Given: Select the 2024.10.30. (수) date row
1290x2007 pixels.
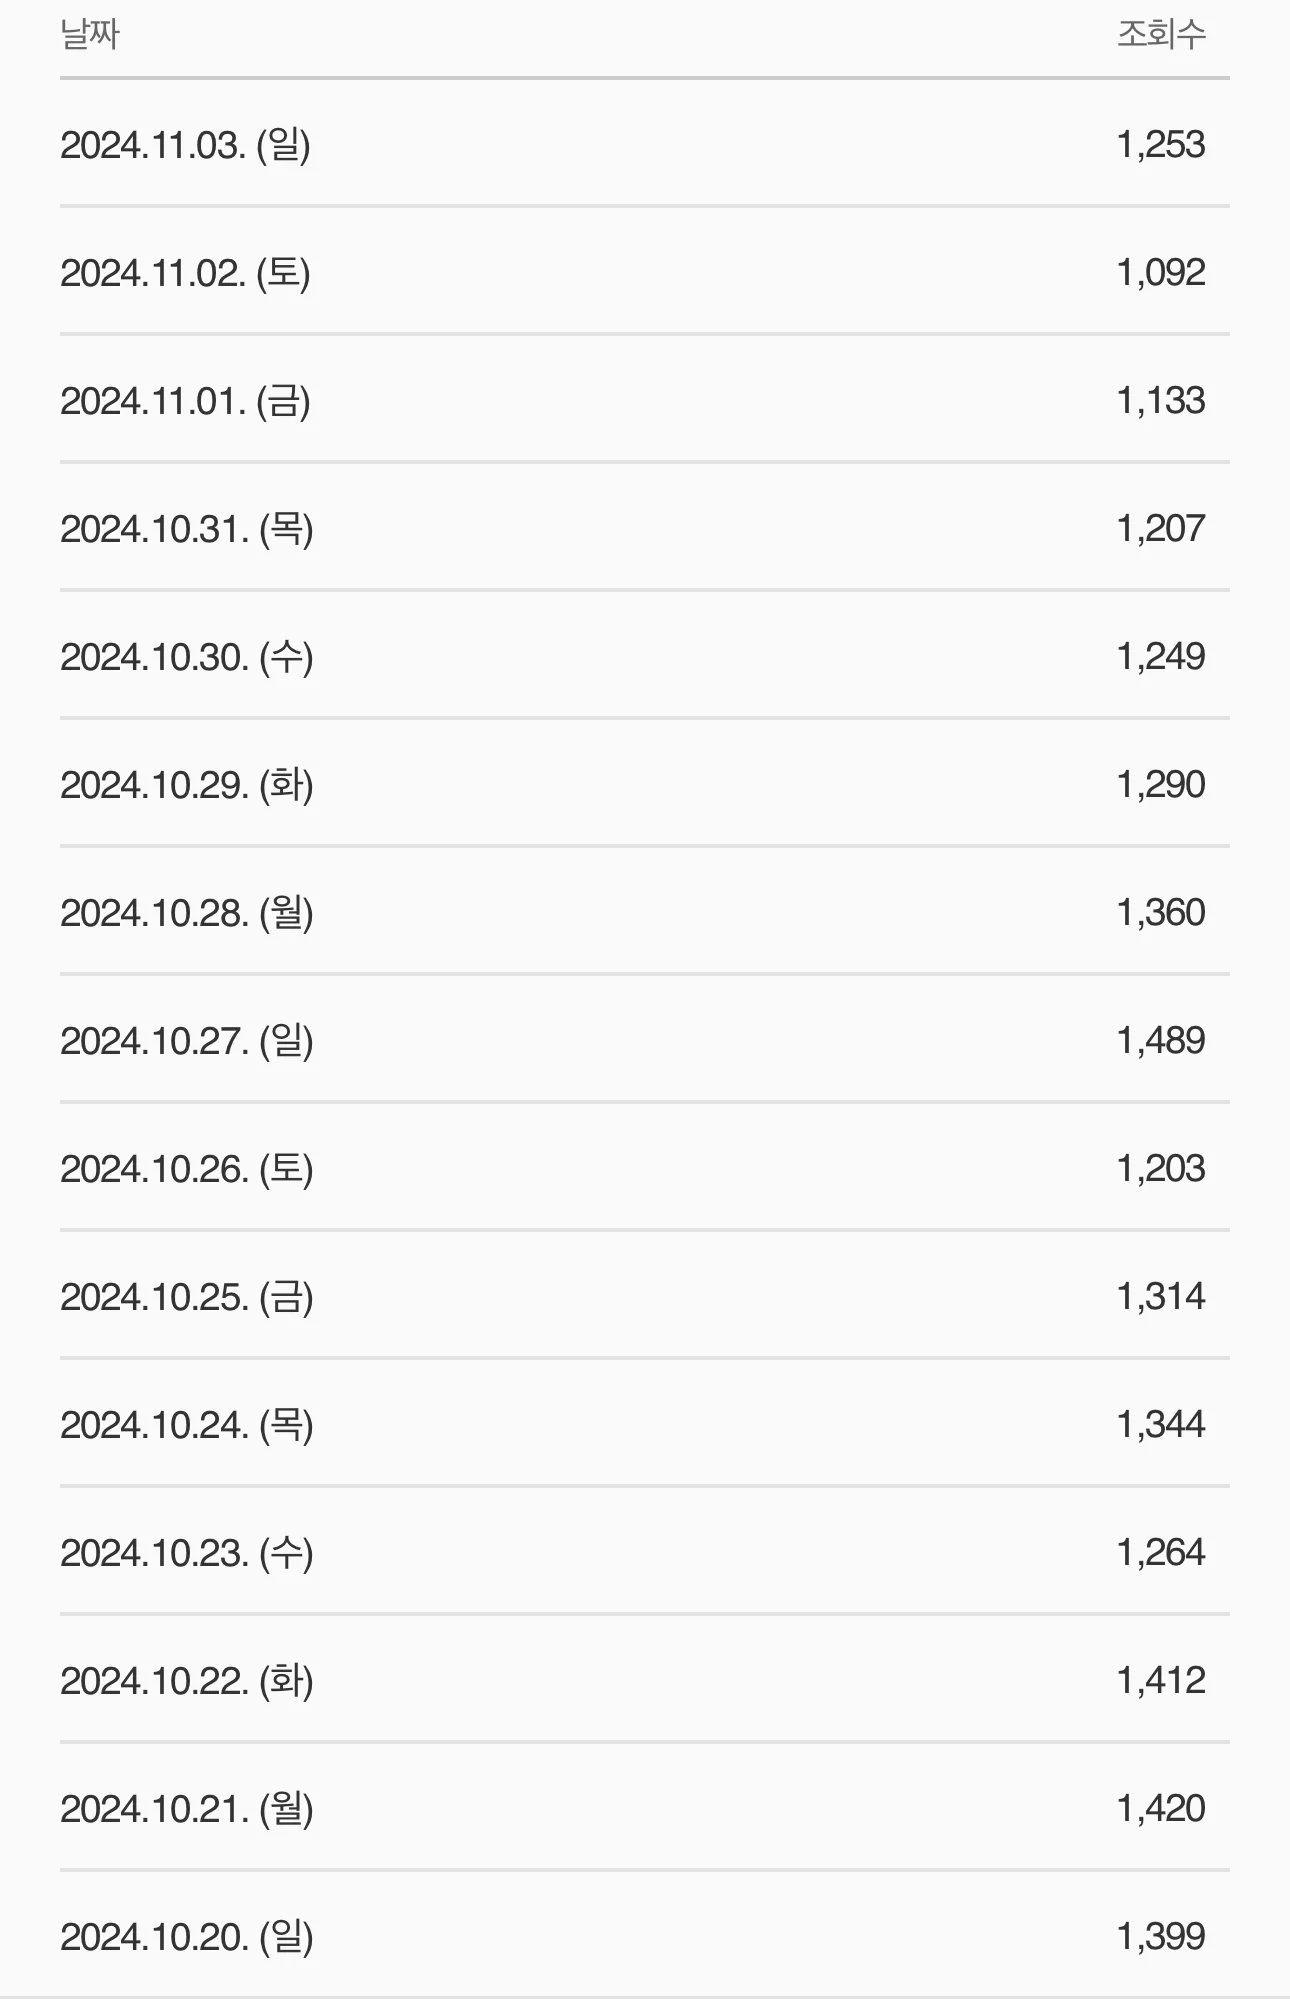Looking at the screenshot, I should [x=644, y=656].
